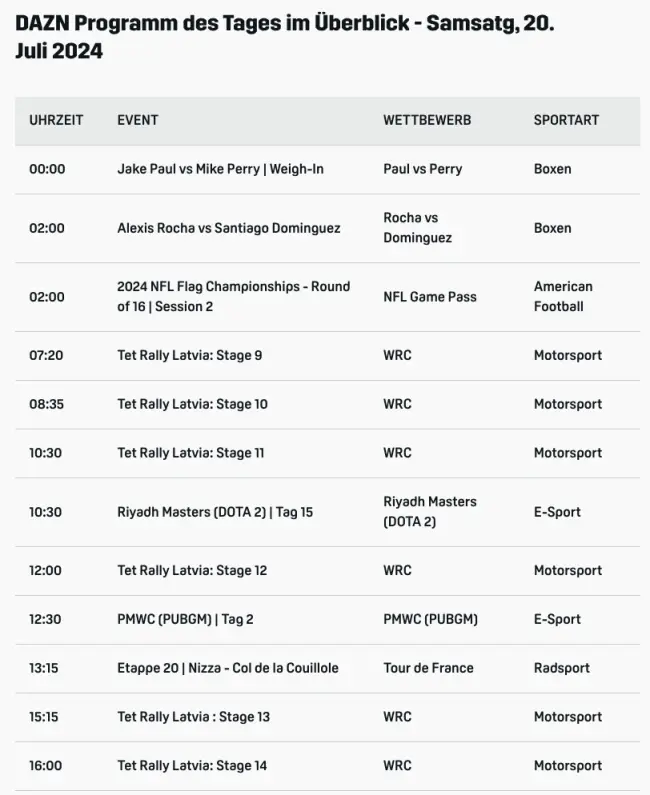Select the SPORTART column header

tap(566, 120)
